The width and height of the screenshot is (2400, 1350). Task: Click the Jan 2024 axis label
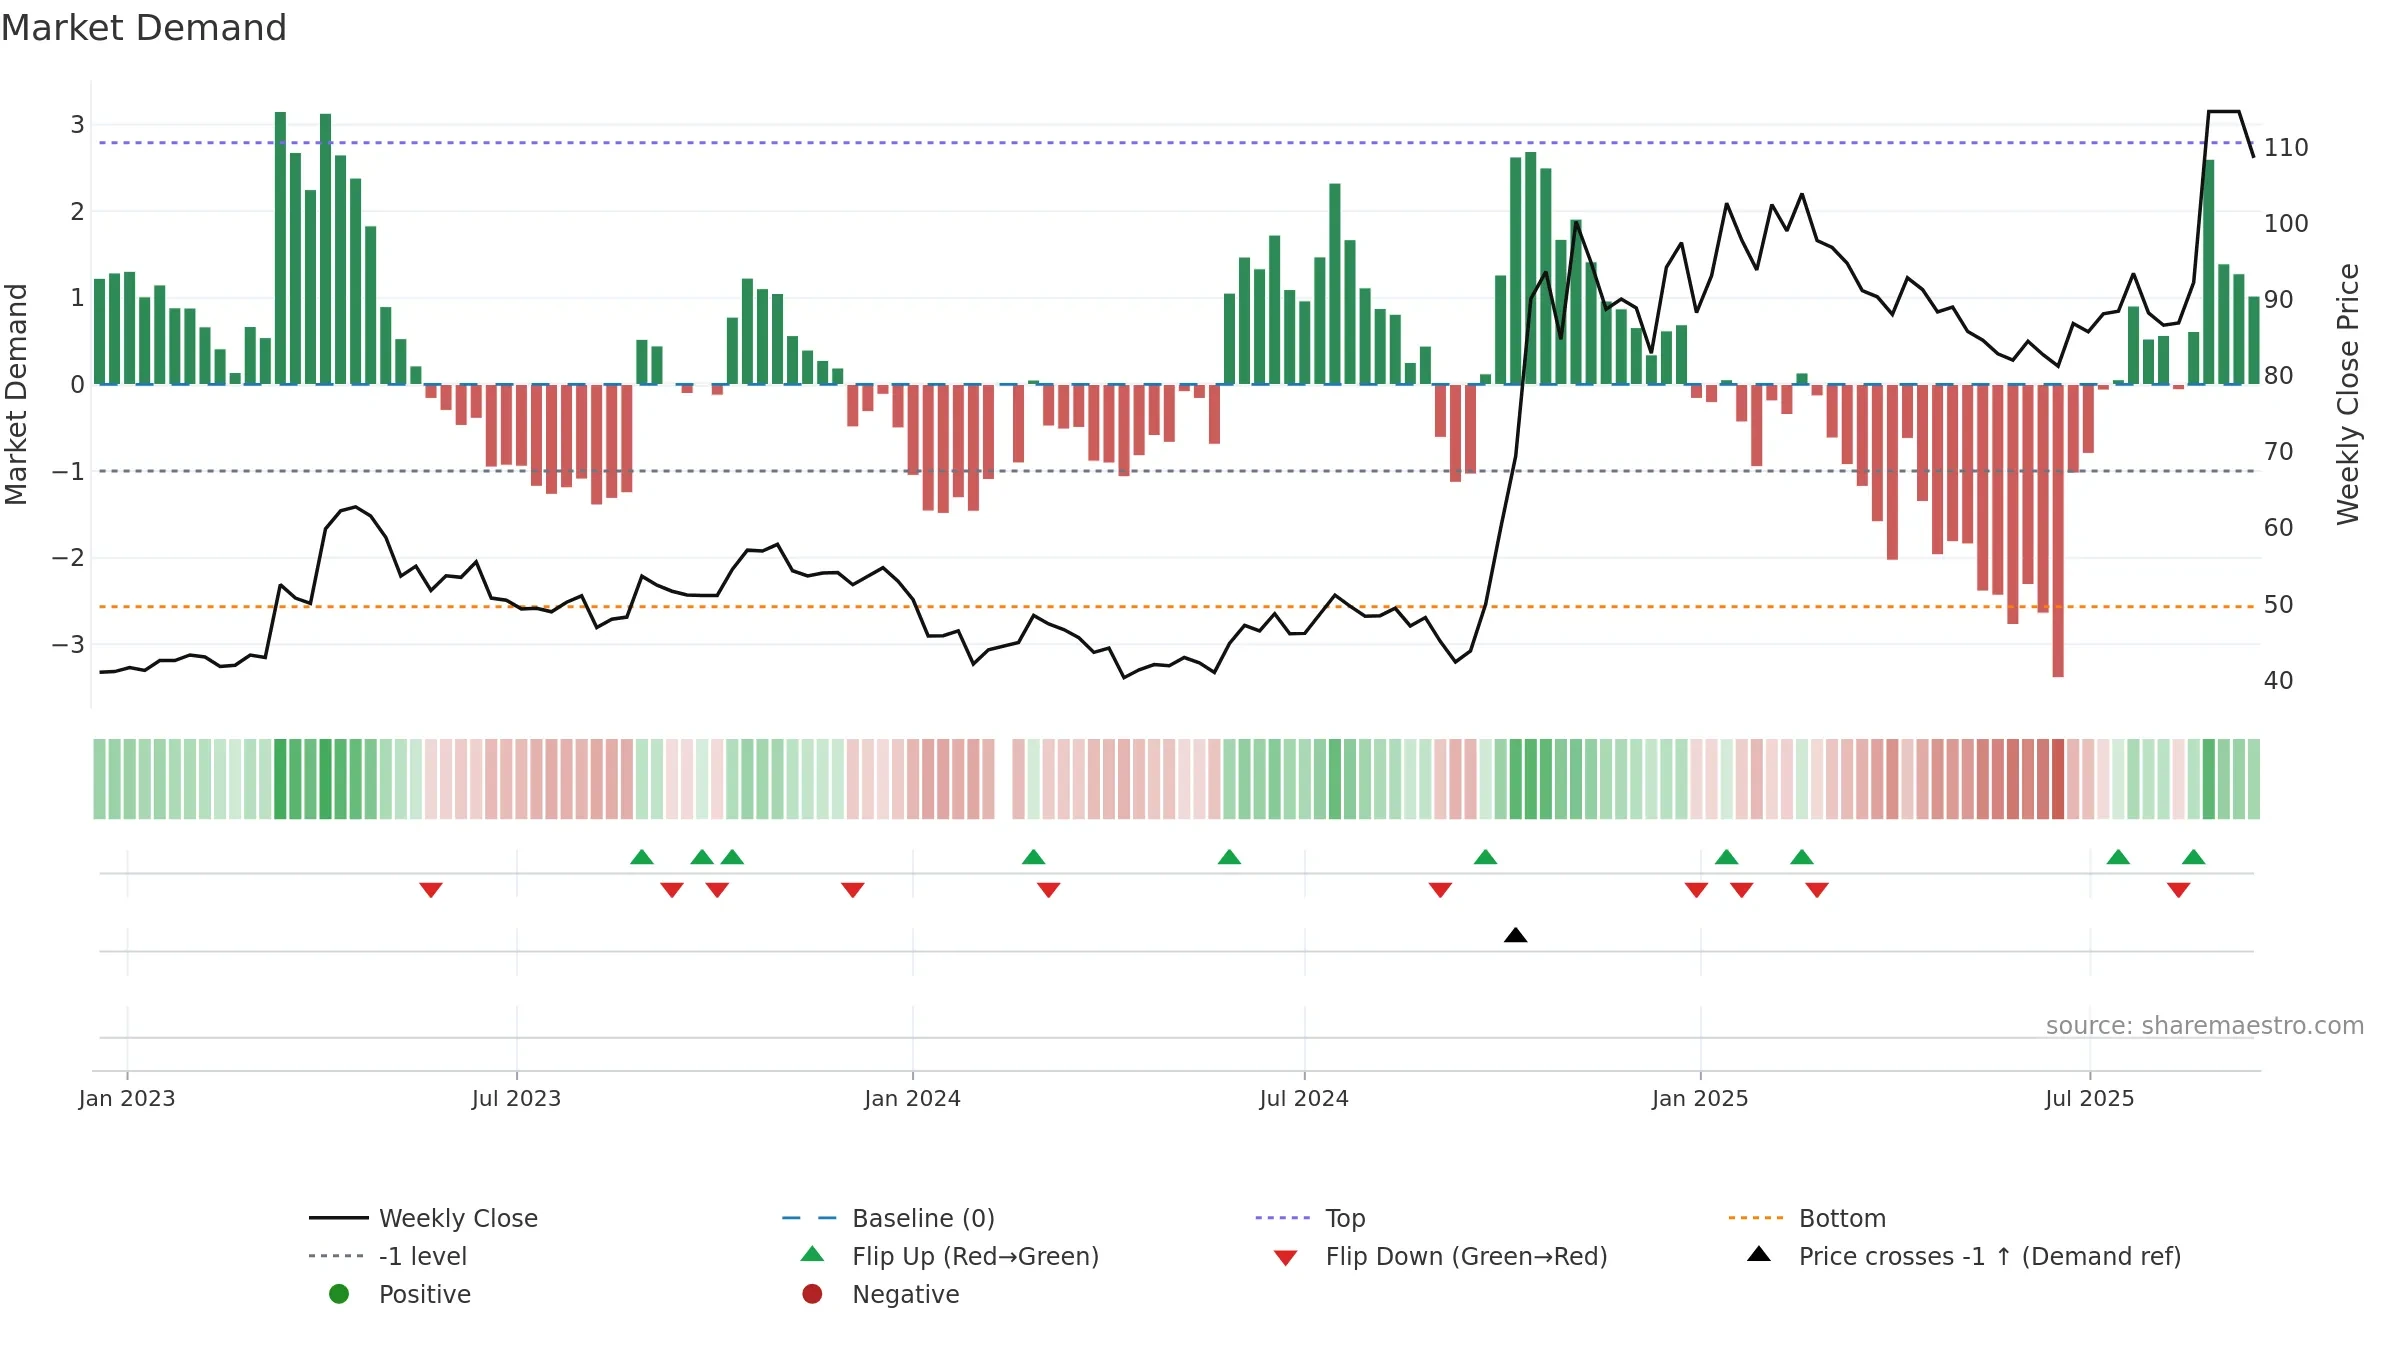click(x=912, y=1098)
